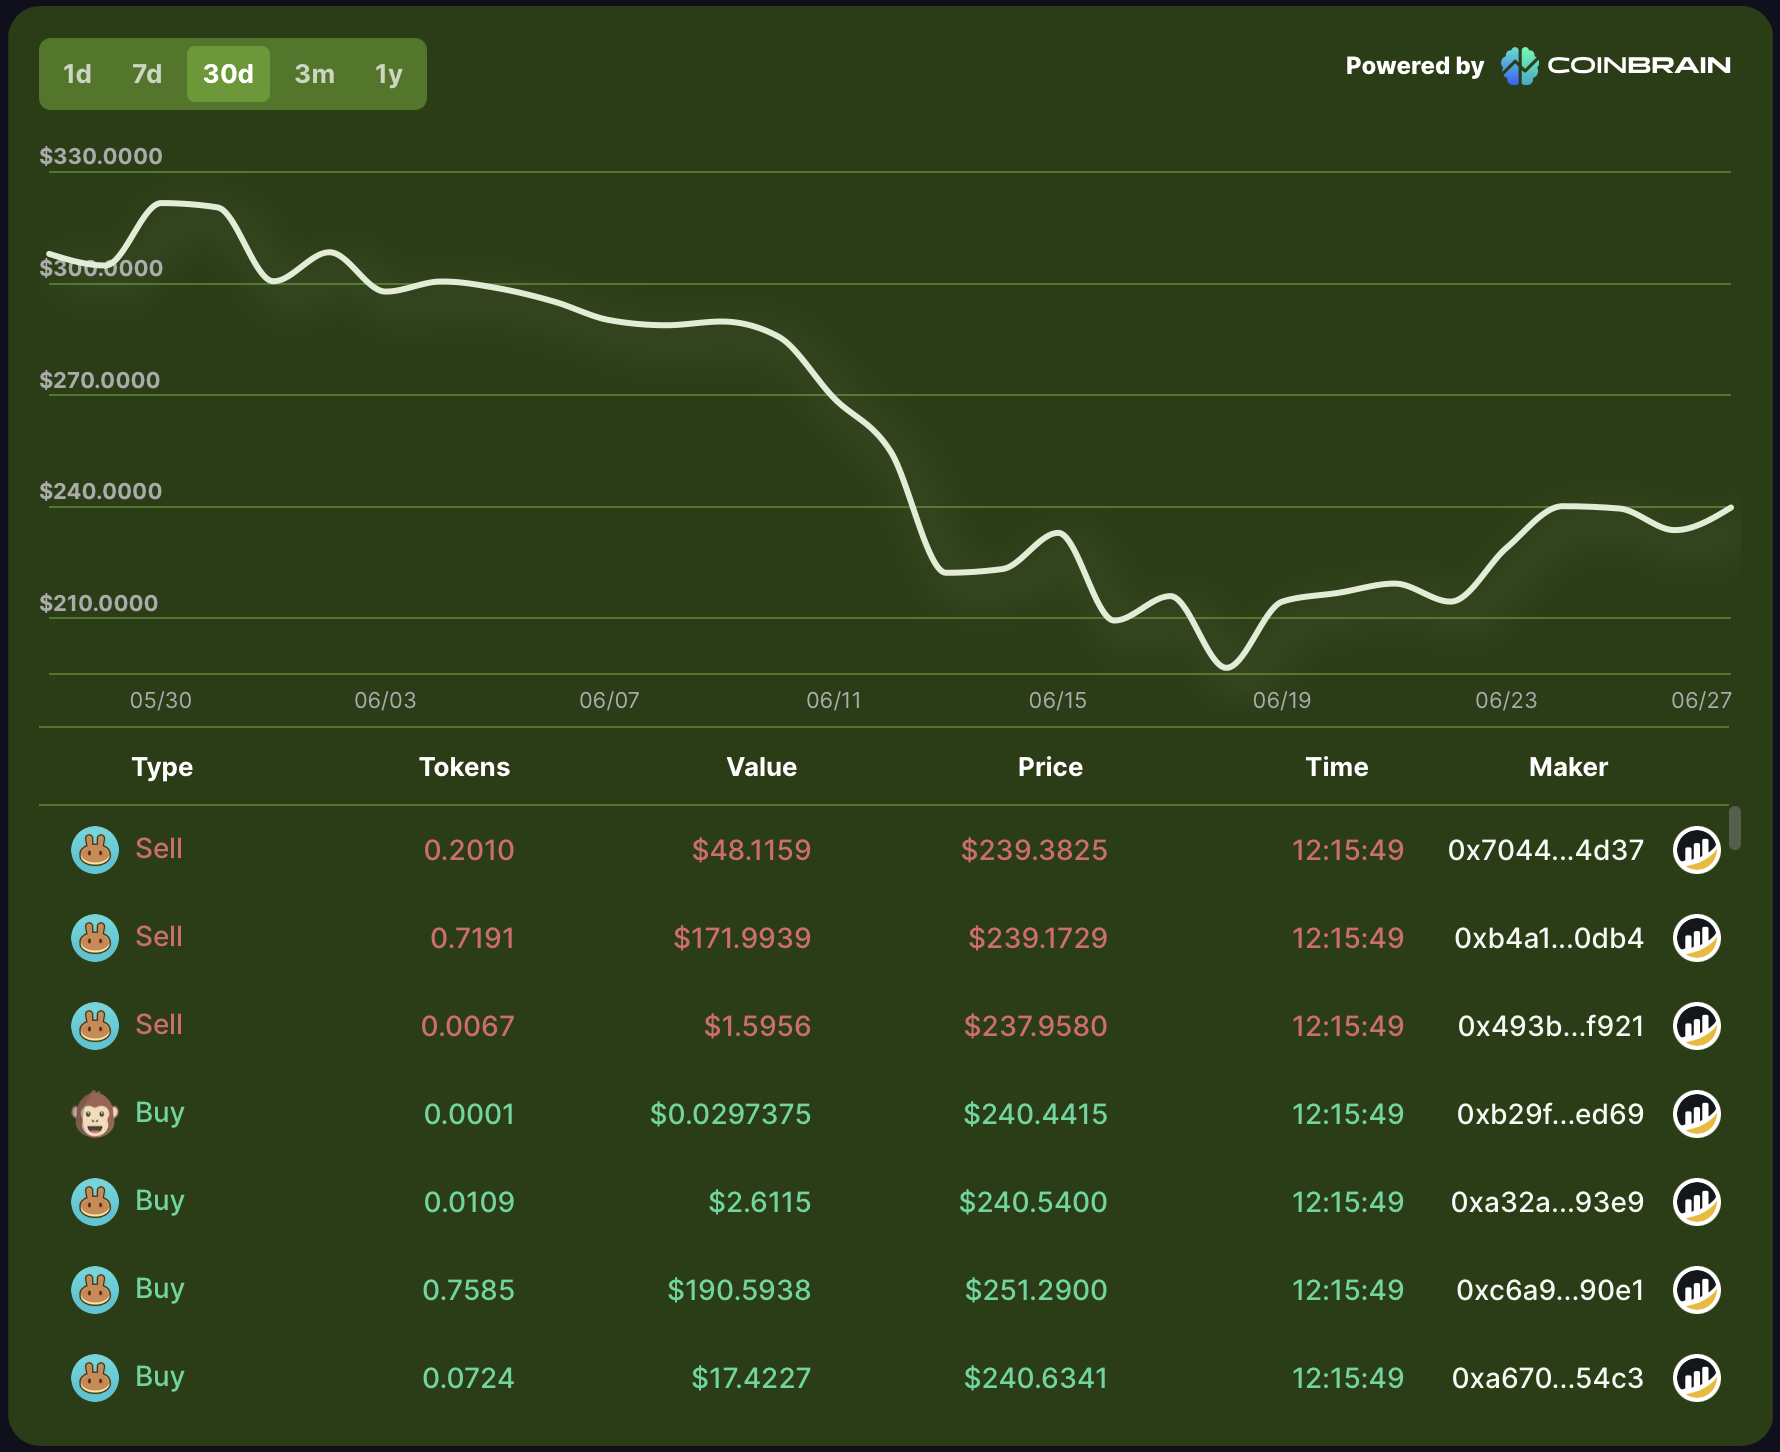
Task: Click PancakeSwap icon in $190.5938 buy row
Action: pyautogui.click(x=95, y=1290)
